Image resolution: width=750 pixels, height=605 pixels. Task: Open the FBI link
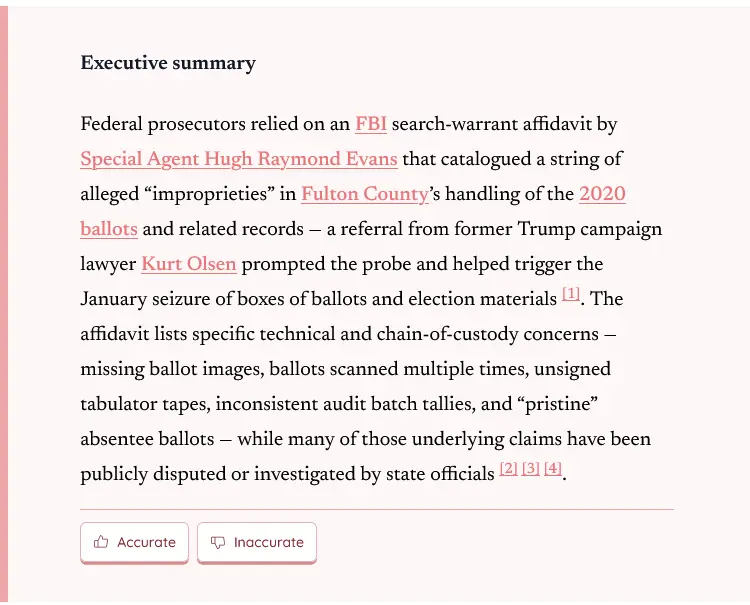click(x=371, y=125)
